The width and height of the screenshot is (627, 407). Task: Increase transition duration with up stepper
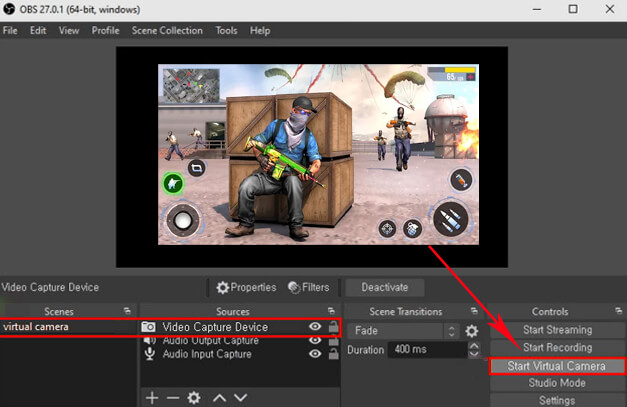(x=474, y=346)
